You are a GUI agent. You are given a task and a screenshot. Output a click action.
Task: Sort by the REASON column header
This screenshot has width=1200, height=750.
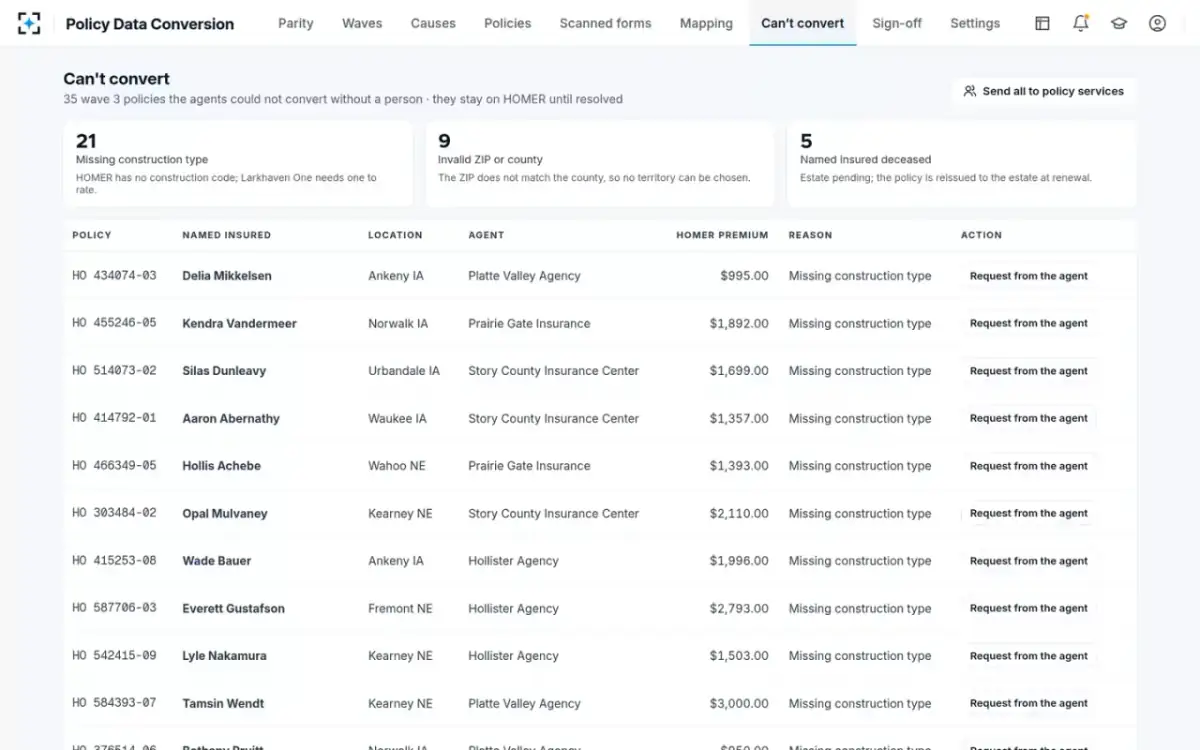[x=810, y=235]
